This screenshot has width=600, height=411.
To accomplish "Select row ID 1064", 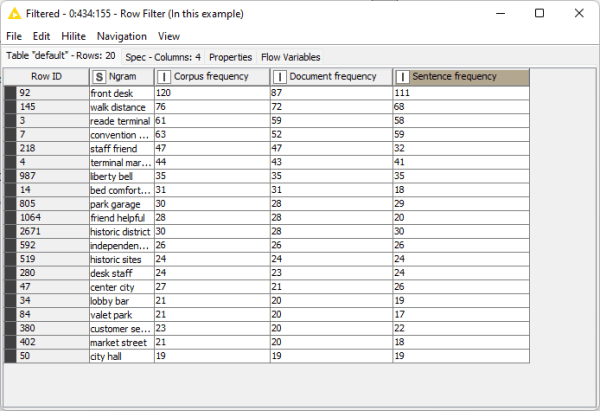I will (52, 218).
